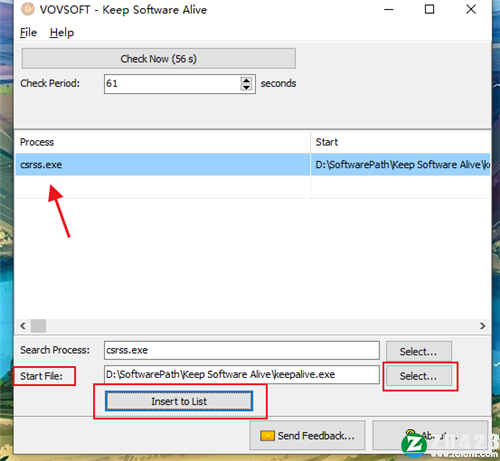Image resolution: width=500 pixels, height=461 pixels.
Task: Click the Send Feedback button
Action: pos(307,435)
